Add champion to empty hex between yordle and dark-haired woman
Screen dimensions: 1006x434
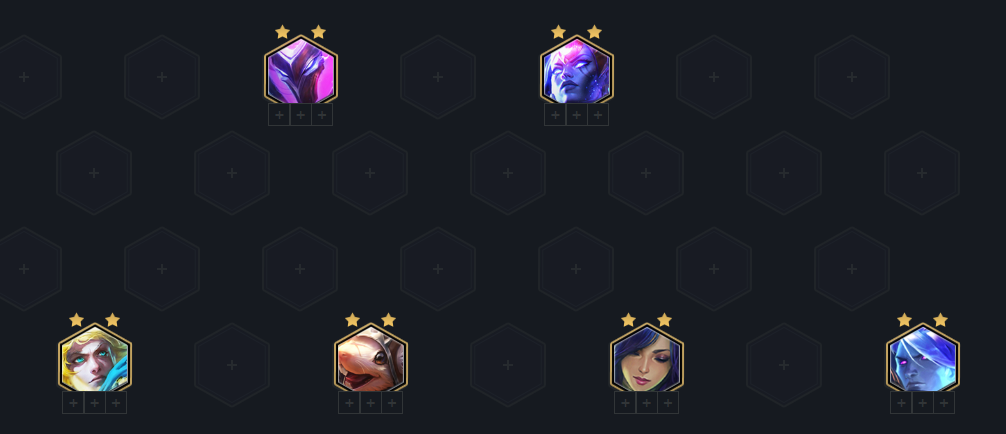click(x=508, y=365)
